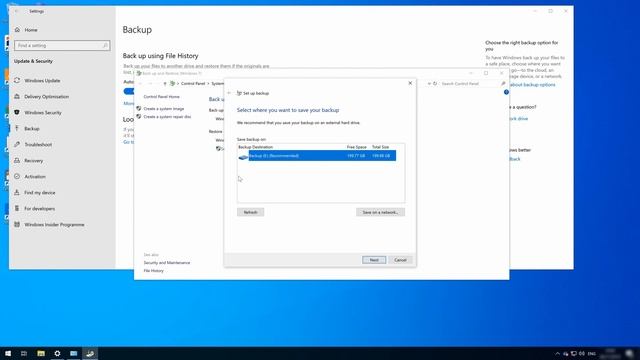
Task: Click the Settings gear taskbar icon
Action: point(57,353)
